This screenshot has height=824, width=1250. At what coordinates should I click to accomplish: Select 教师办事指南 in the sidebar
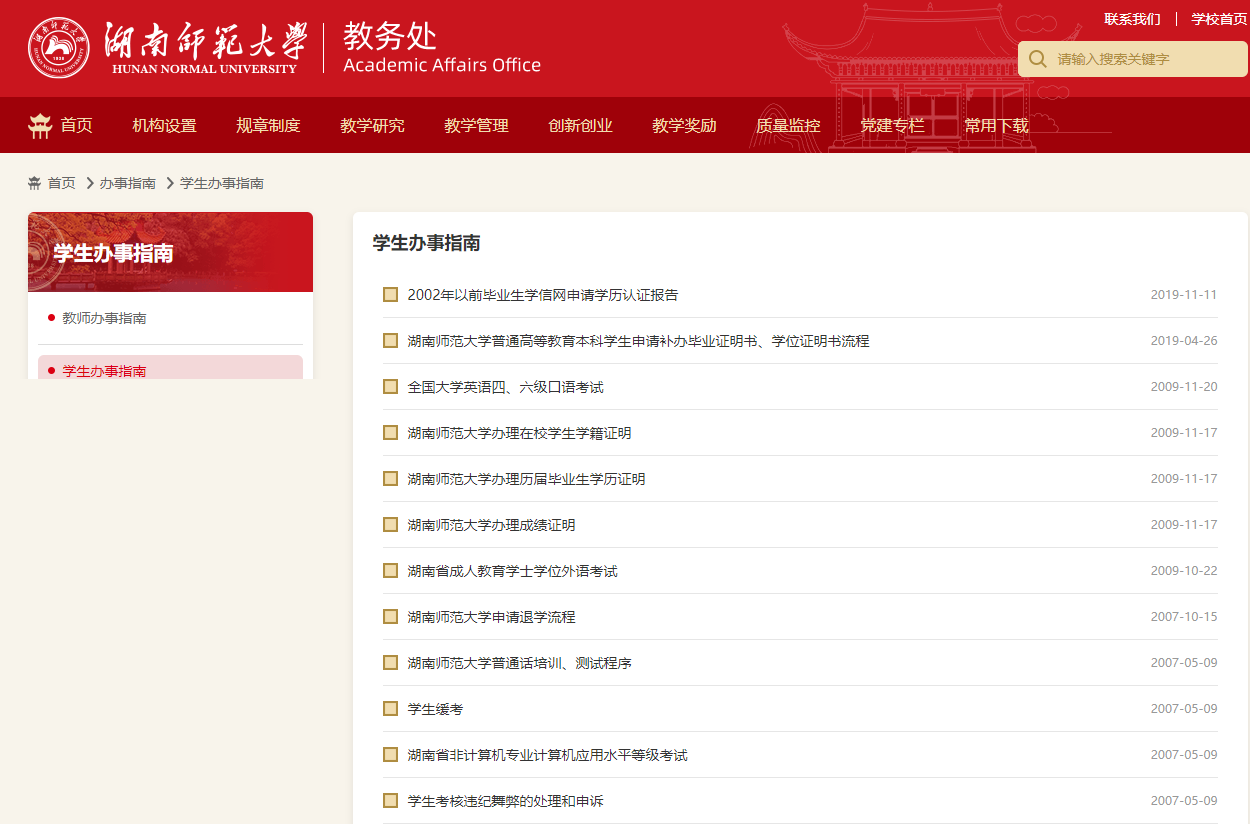104,318
